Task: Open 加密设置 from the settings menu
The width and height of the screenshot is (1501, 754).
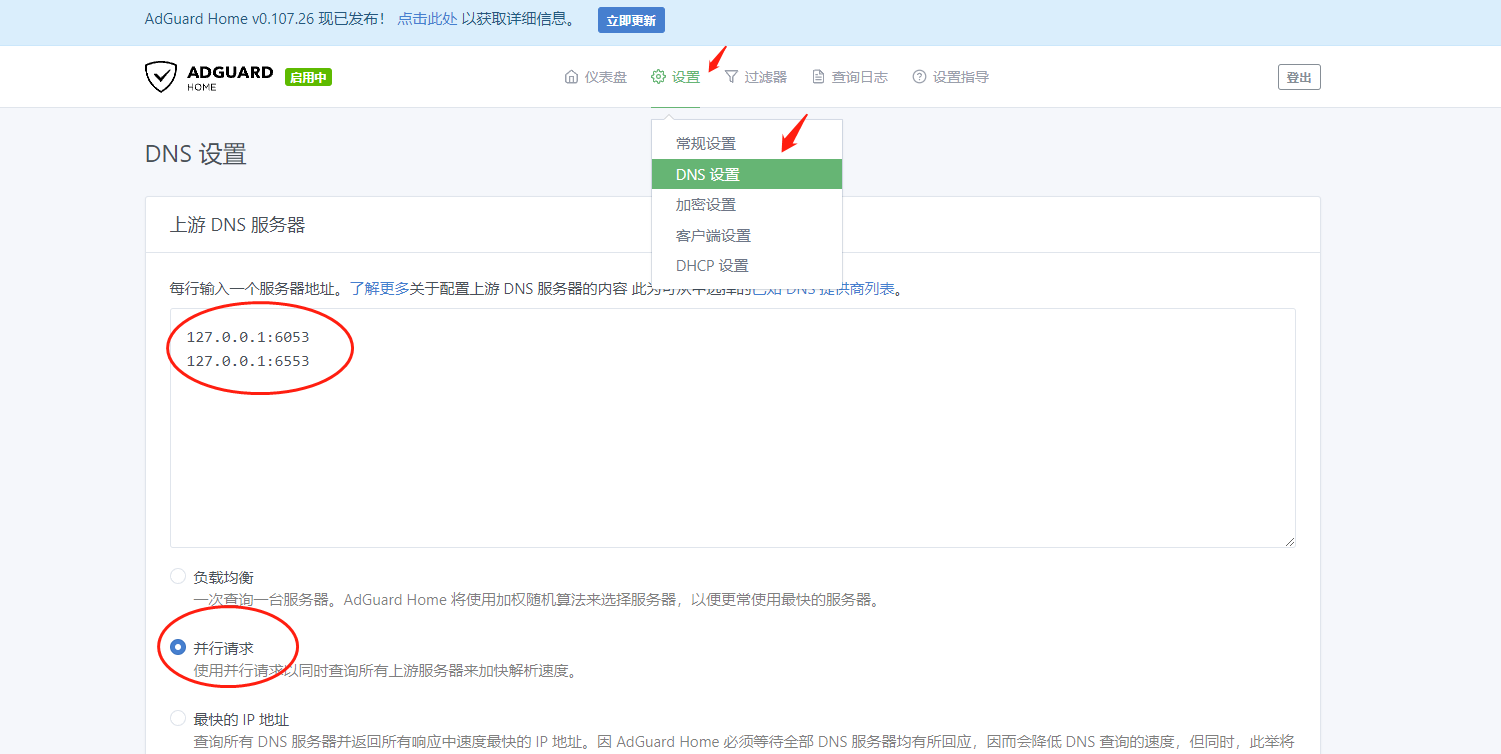Action: tap(706, 205)
